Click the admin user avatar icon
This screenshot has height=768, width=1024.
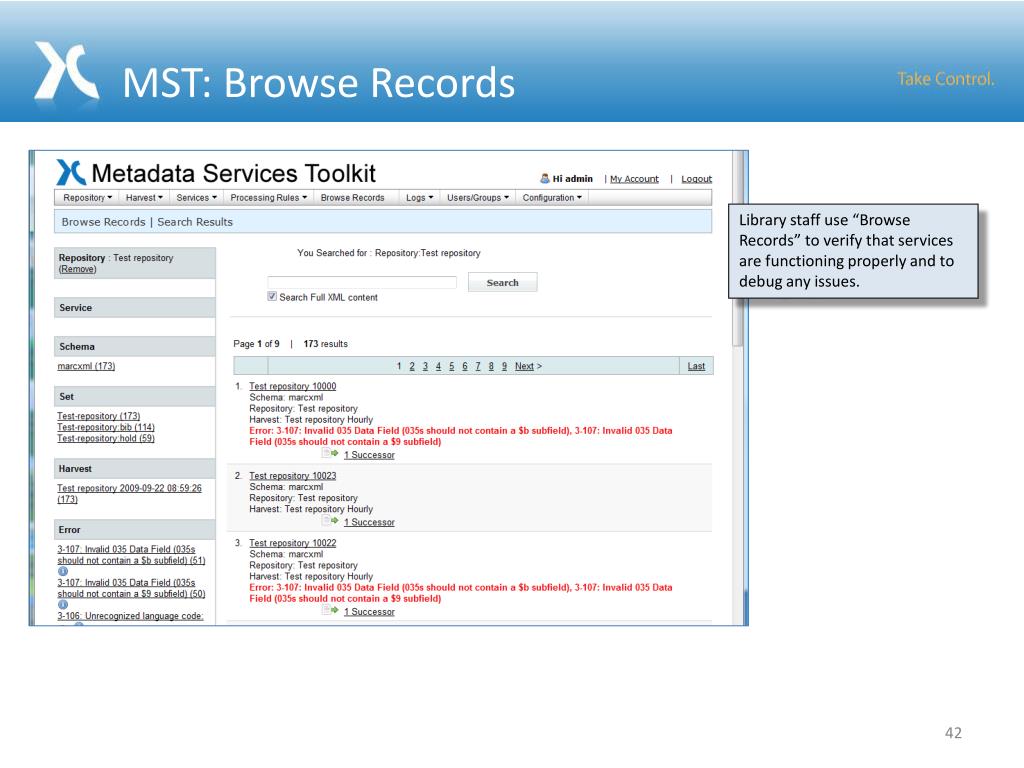coord(545,178)
